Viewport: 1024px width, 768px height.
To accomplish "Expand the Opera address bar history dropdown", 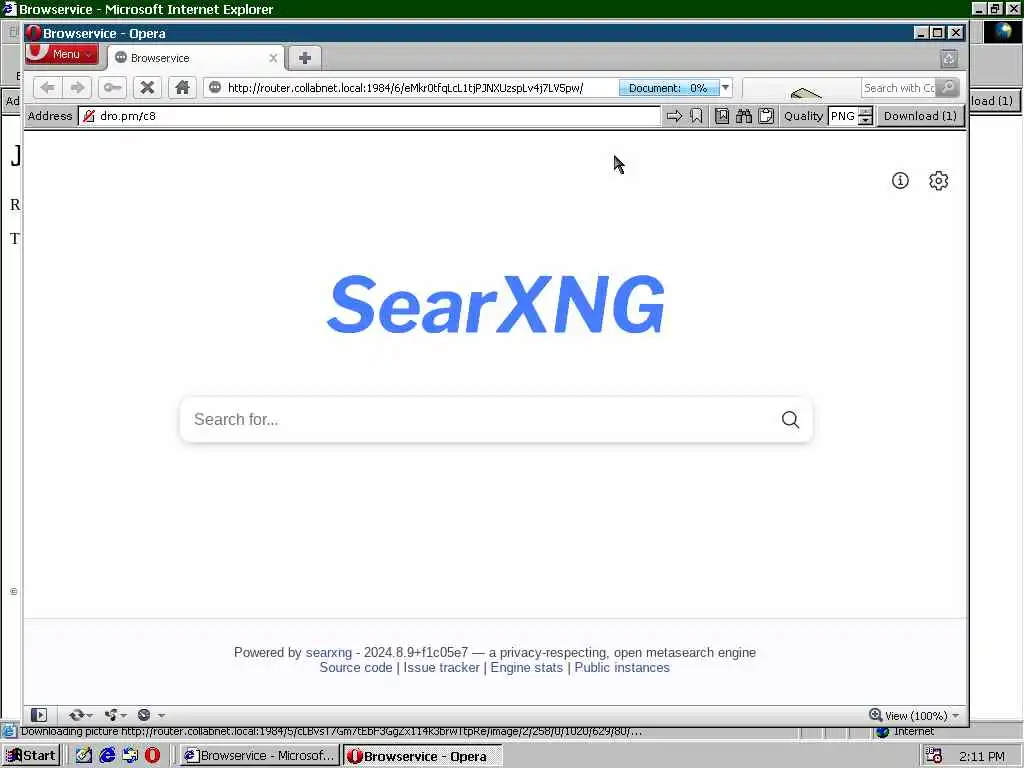I will 726,88.
